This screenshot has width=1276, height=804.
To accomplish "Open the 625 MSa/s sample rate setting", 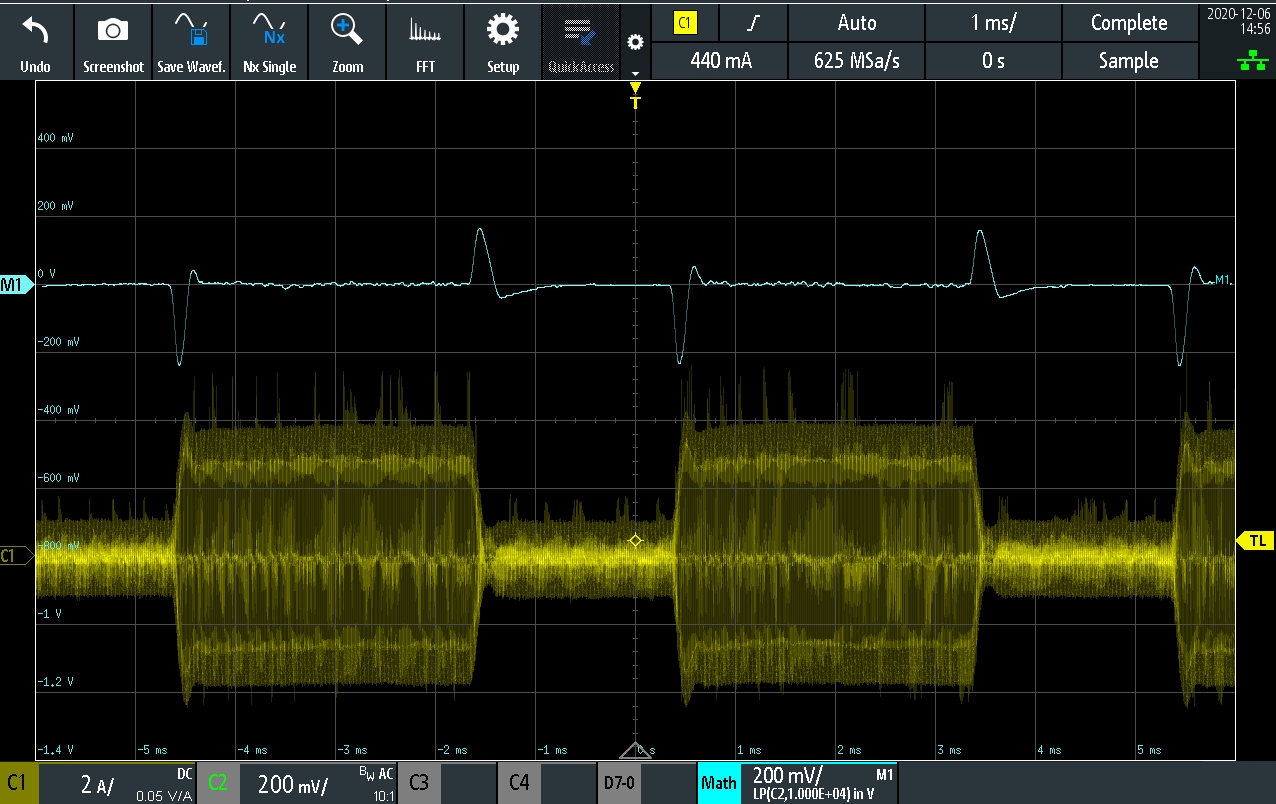I will point(857,61).
